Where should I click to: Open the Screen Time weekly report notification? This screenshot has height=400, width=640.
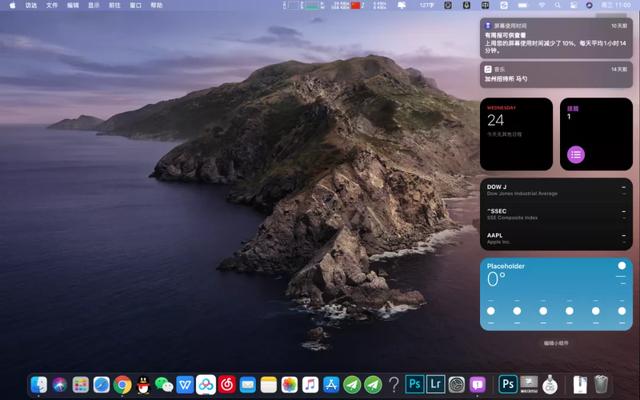click(x=556, y=37)
